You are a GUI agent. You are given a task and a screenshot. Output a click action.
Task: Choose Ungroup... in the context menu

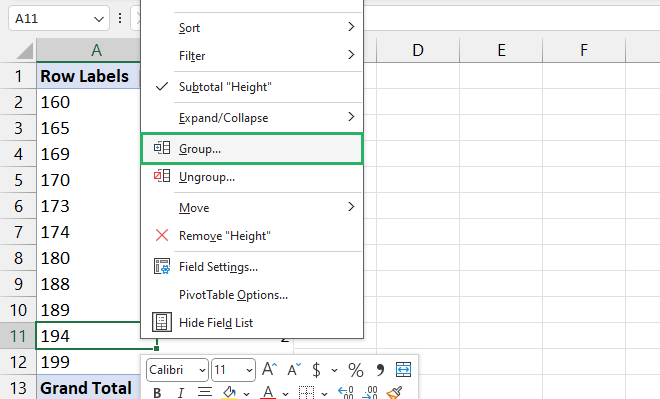[252, 177]
